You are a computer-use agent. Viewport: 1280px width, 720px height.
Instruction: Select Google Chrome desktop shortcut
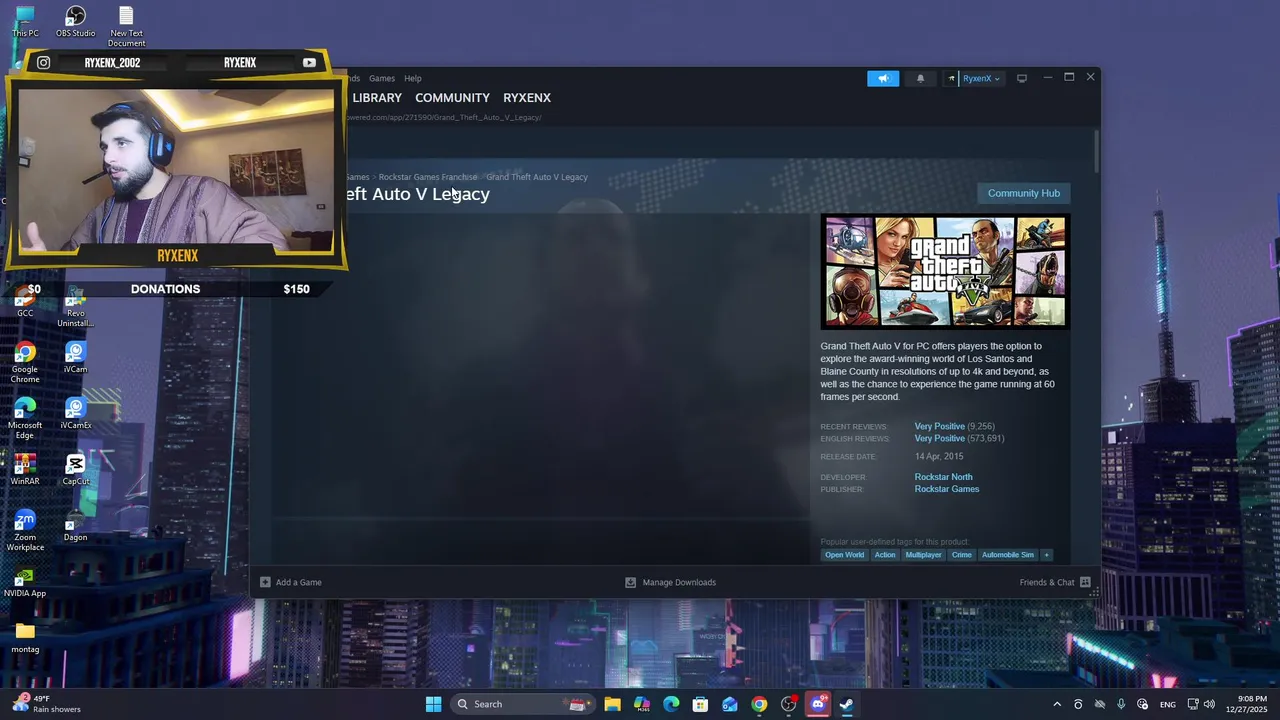25,362
